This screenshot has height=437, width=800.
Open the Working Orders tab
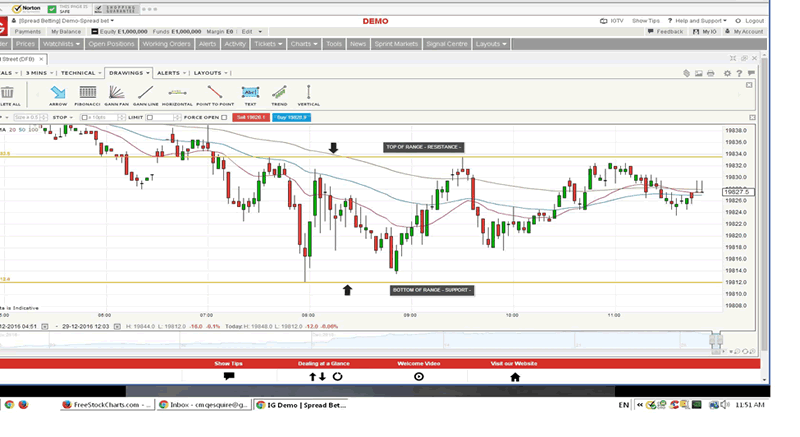(166, 44)
